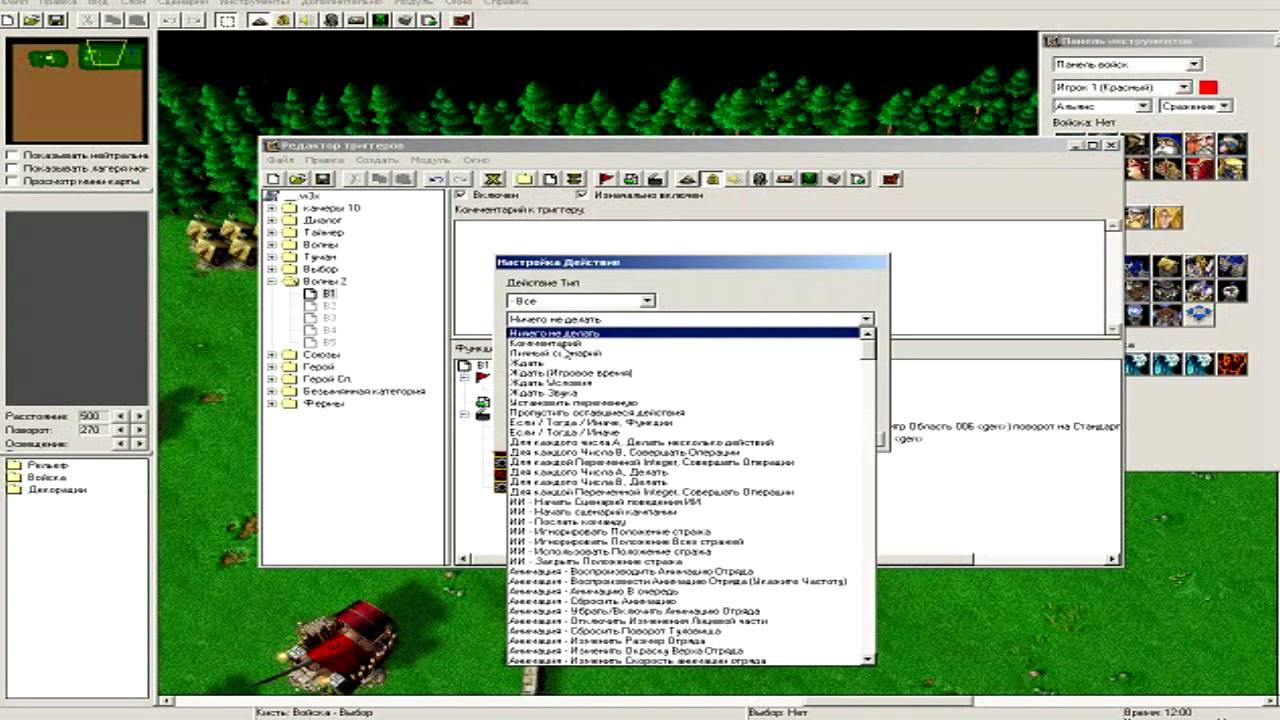The image size is (1280, 720).
Task: Launch test map from the main toolbar
Action: tap(461, 20)
